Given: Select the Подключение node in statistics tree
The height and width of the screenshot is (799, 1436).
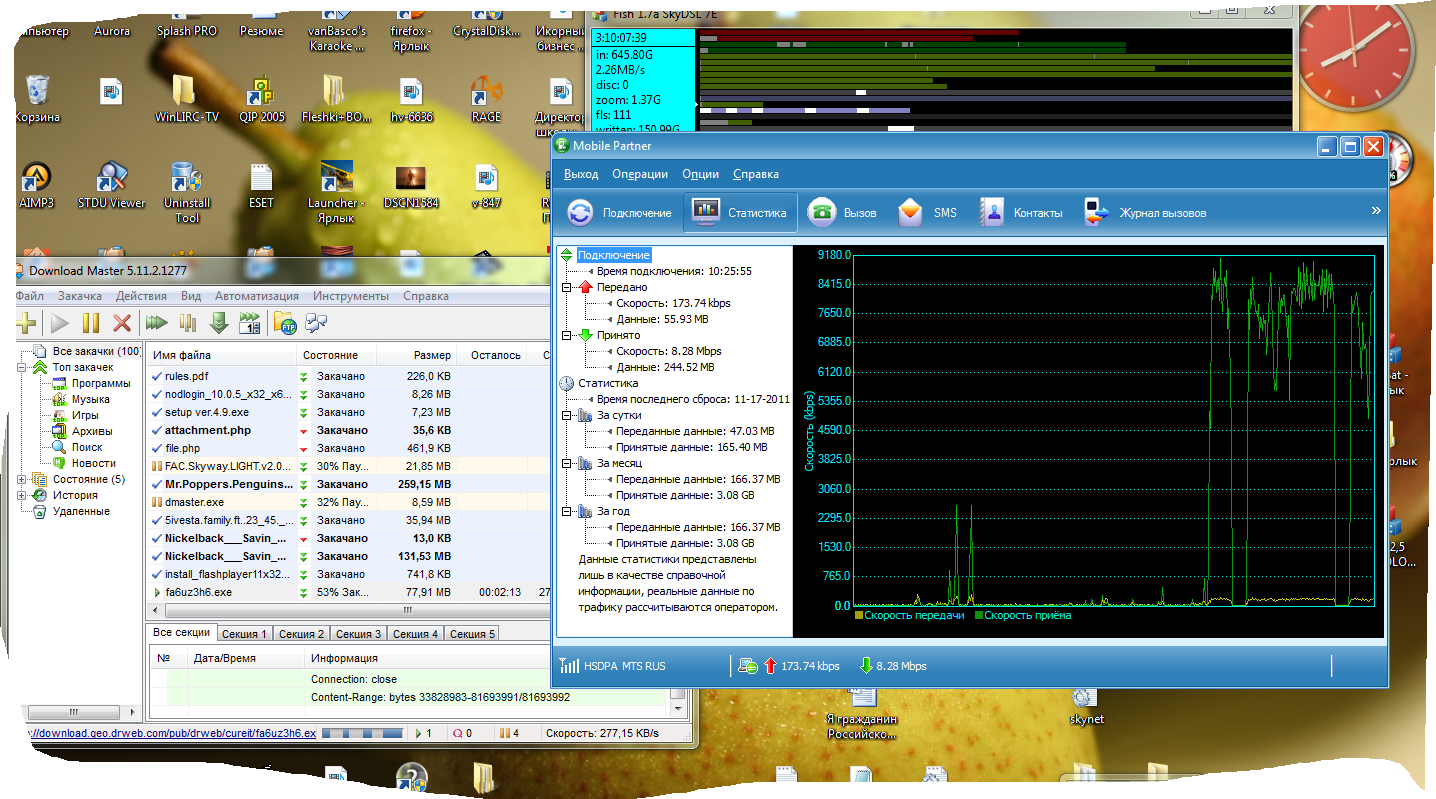Looking at the screenshot, I should tap(613, 255).
